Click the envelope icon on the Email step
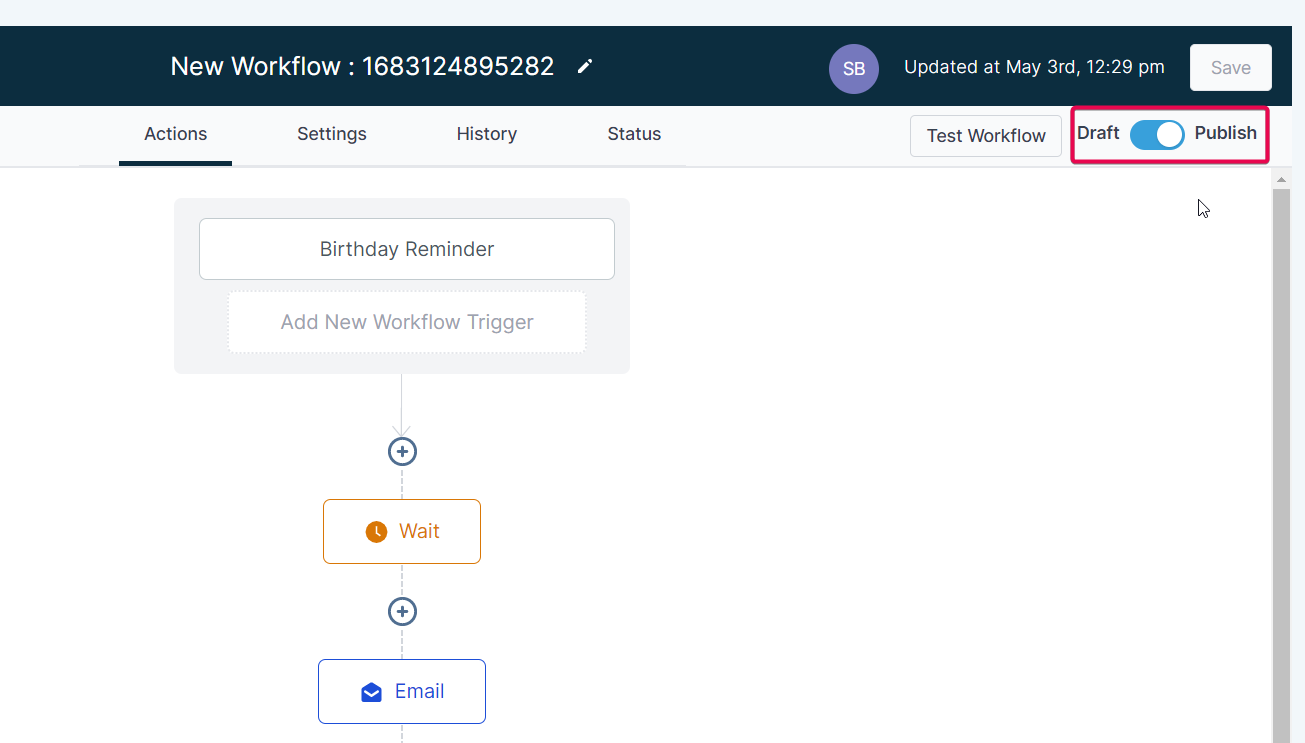Viewport: 1305px width, 743px height. (371, 691)
